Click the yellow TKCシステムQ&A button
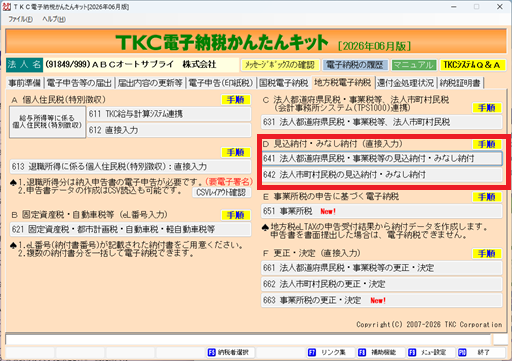 click(x=472, y=65)
